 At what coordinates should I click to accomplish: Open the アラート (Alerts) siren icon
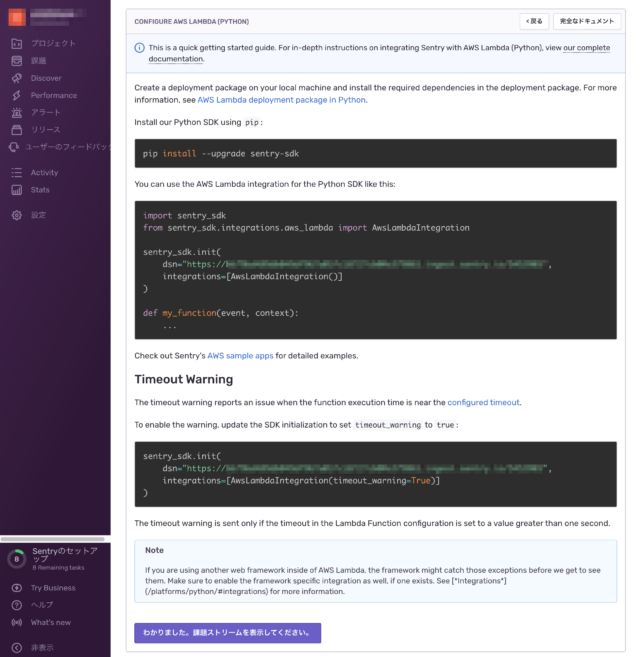click(x=16, y=112)
